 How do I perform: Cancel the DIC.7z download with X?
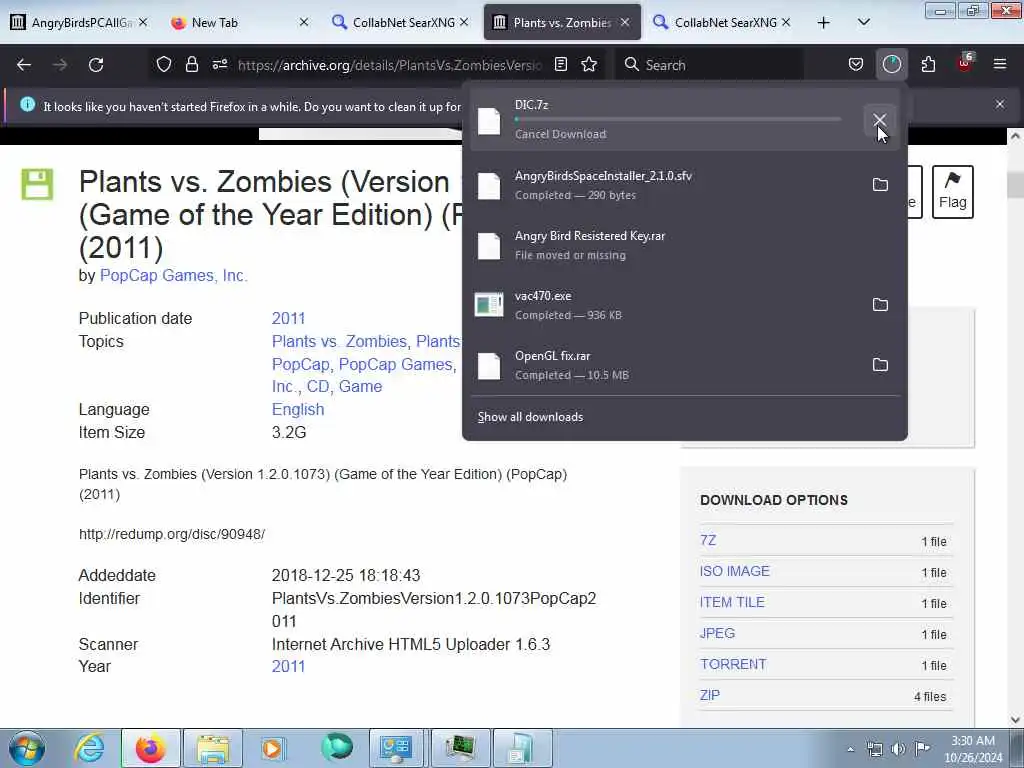(x=880, y=120)
